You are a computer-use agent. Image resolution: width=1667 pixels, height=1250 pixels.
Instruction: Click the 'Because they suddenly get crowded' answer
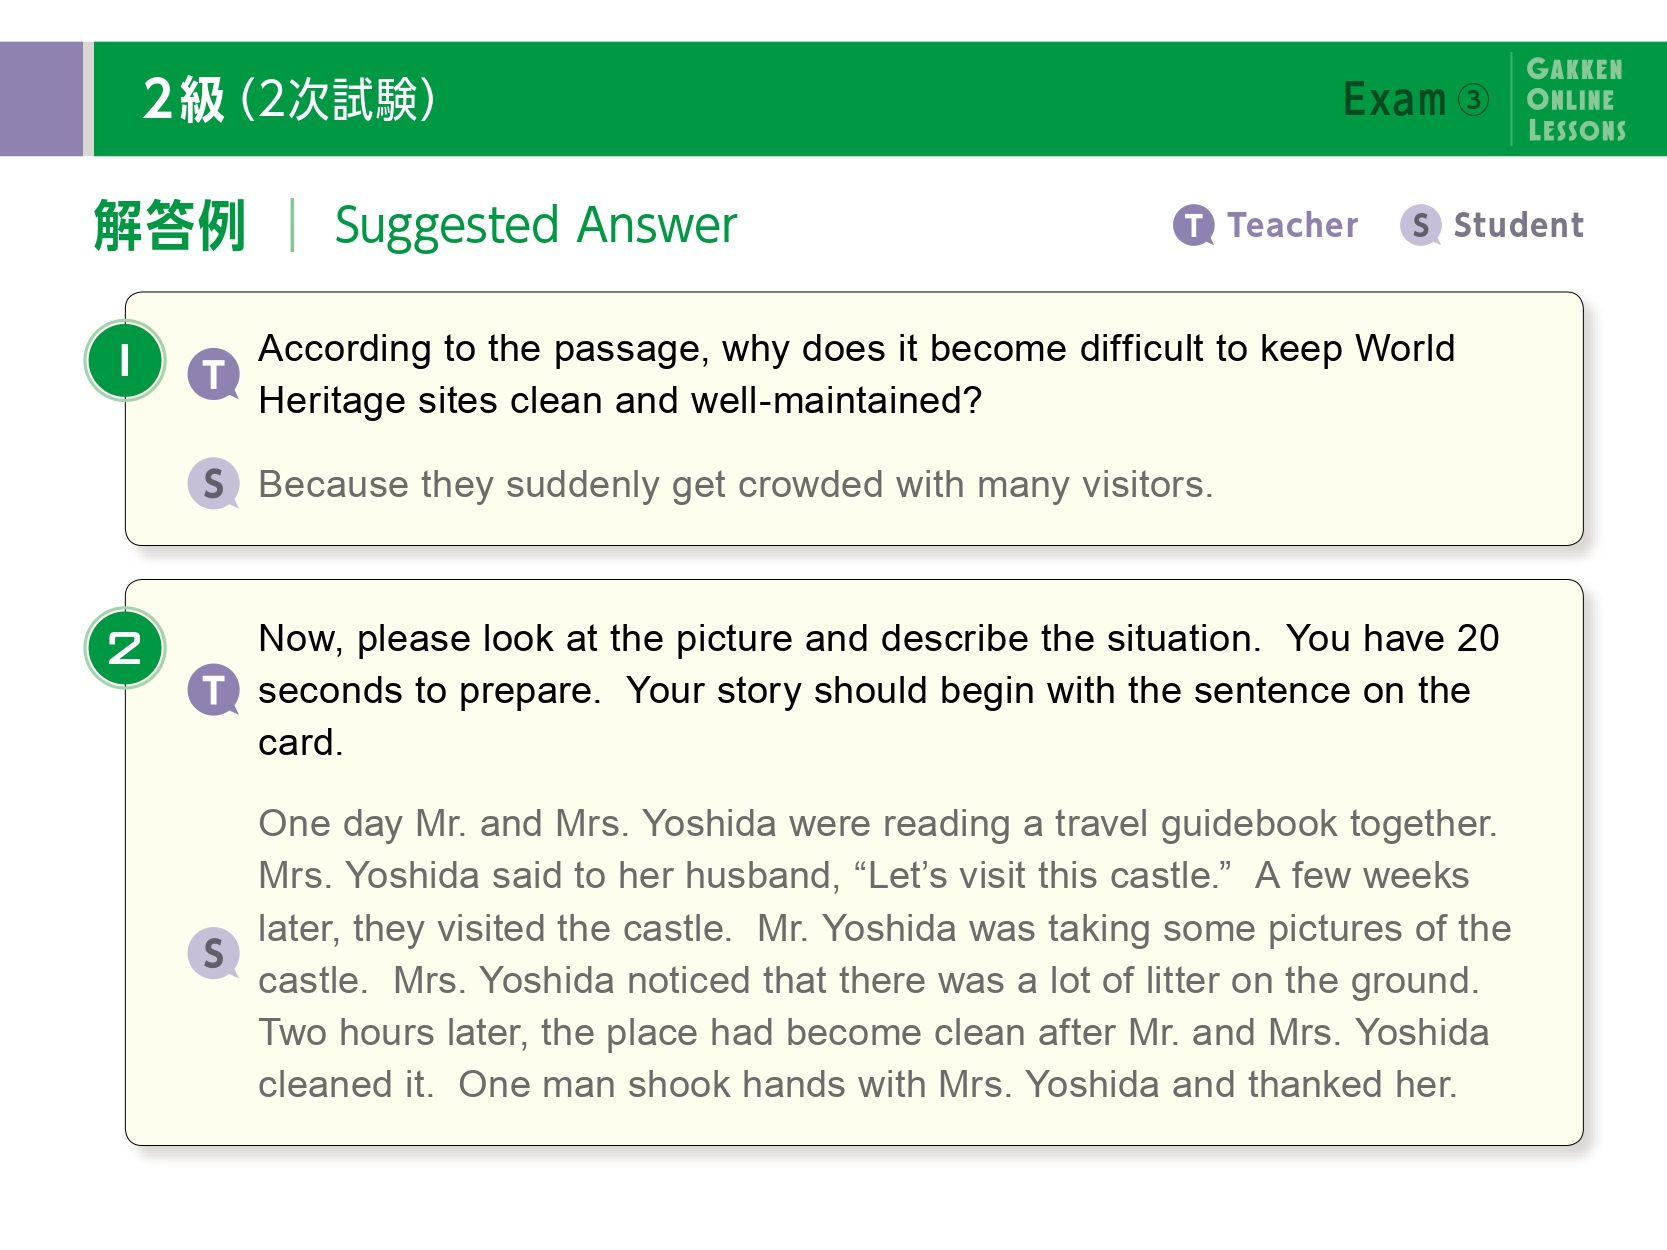[x=735, y=485]
